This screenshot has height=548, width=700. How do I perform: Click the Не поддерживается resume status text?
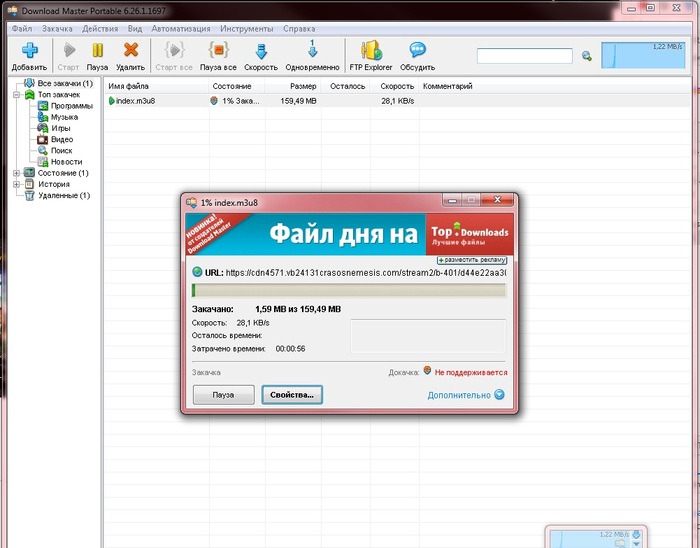click(471, 372)
